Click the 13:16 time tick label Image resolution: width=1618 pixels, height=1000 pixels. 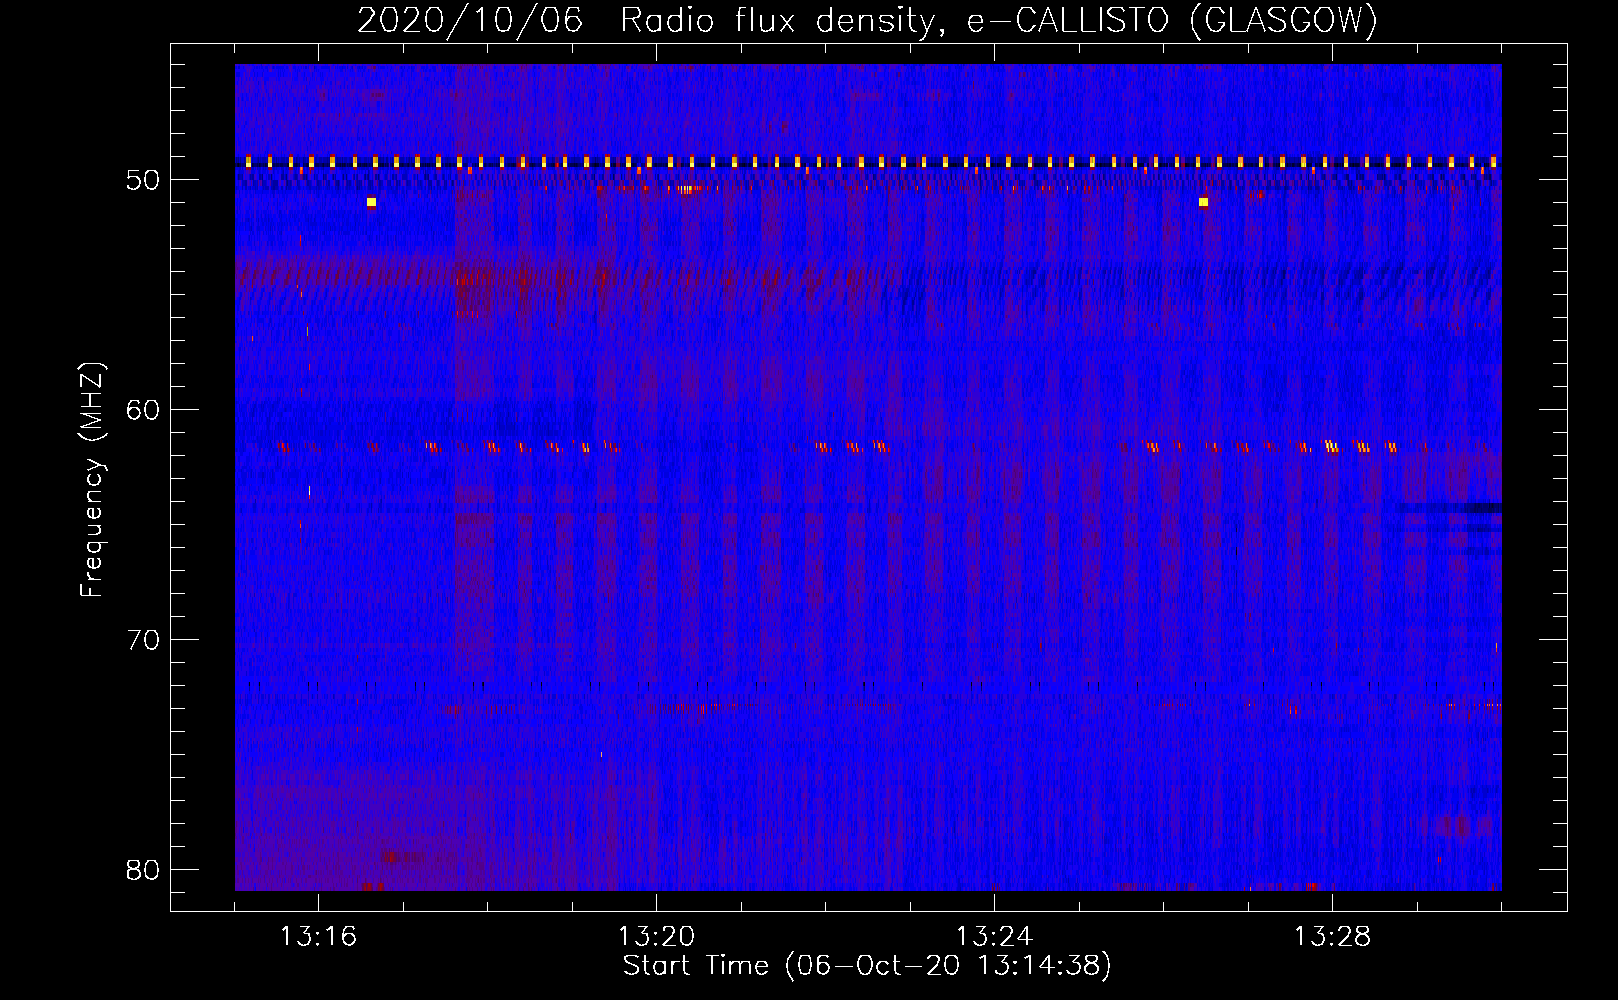(318, 937)
